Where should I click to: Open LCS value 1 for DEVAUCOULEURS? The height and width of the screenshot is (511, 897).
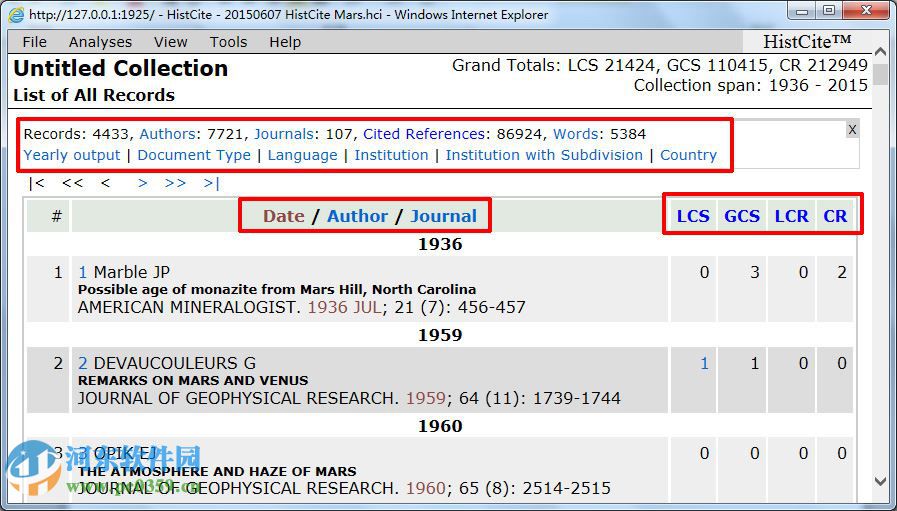pyautogui.click(x=704, y=363)
